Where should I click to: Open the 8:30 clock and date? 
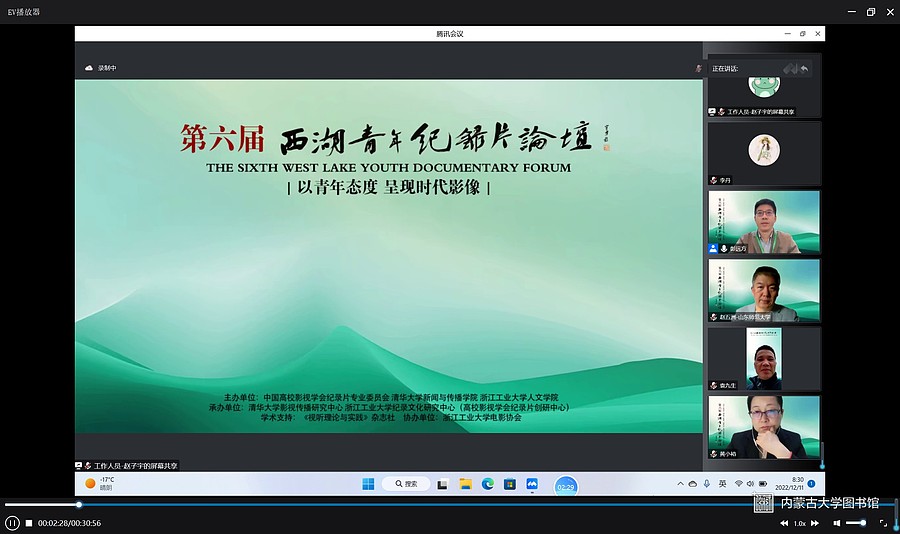(x=789, y=483)
